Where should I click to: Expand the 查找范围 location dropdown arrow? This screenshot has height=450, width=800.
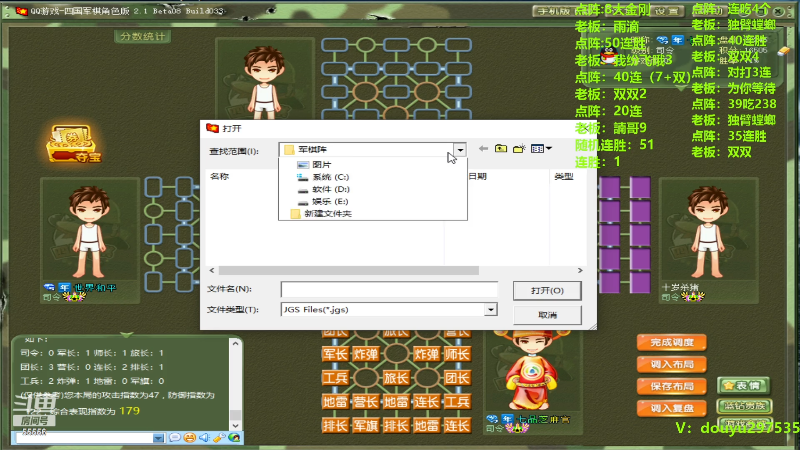tap(460, 149)
